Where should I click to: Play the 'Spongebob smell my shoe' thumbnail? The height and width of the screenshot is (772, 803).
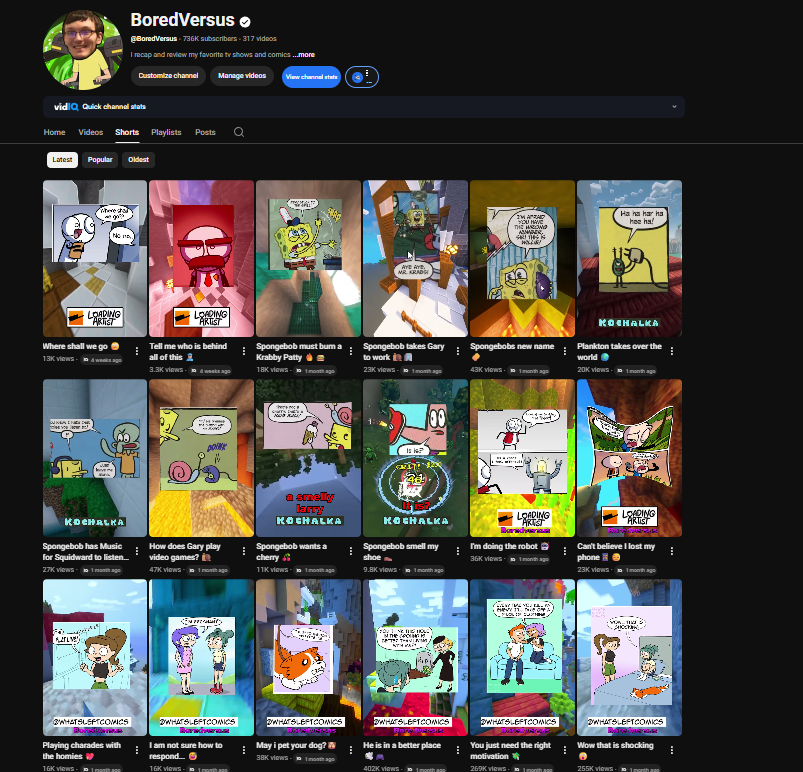coord(415,458)
